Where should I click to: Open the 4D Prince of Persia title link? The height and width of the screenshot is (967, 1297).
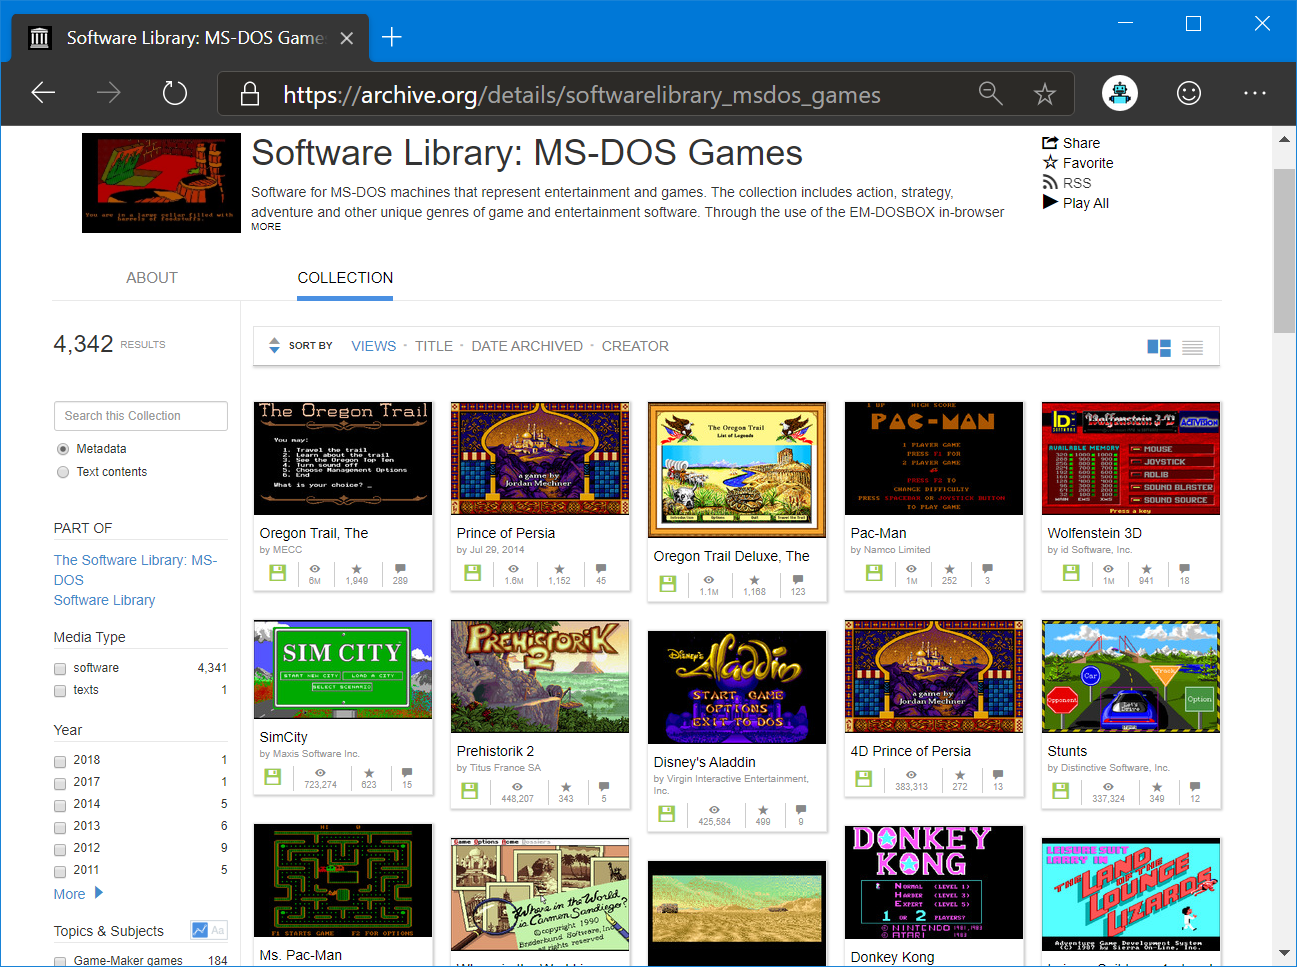pyautogui.click(x=911, y=751)
